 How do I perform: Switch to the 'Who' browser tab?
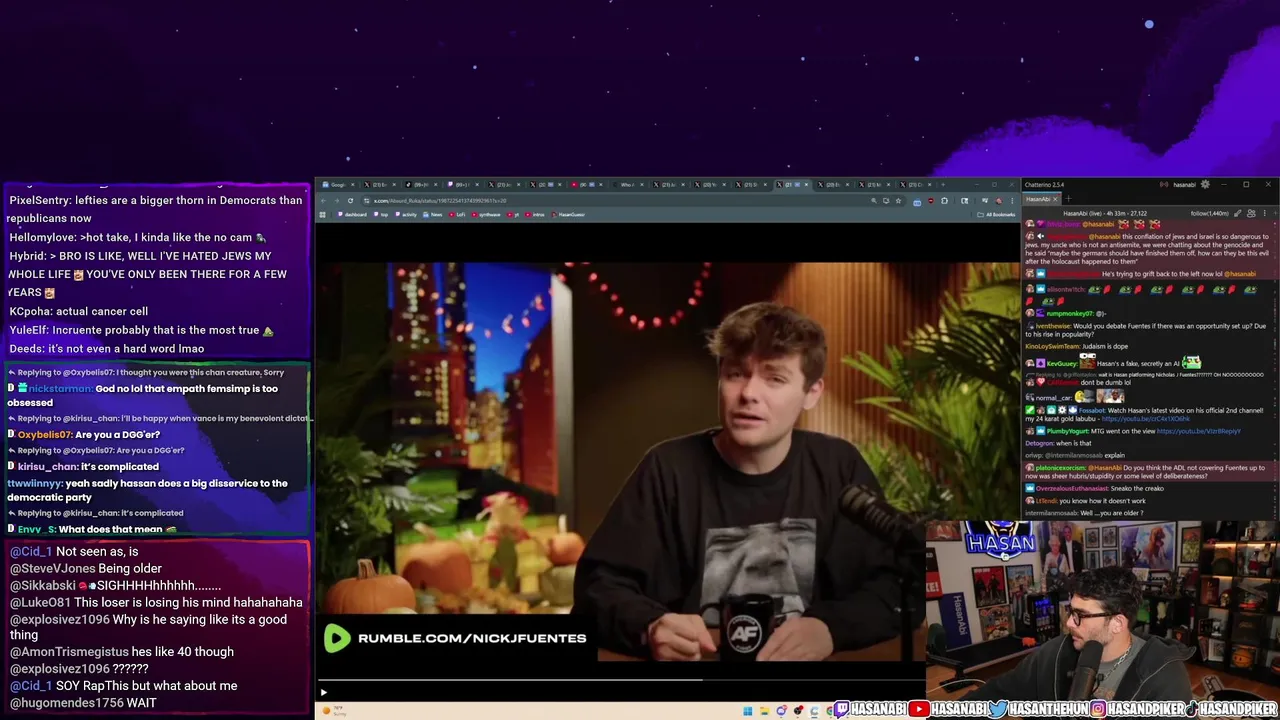point(626,184)
